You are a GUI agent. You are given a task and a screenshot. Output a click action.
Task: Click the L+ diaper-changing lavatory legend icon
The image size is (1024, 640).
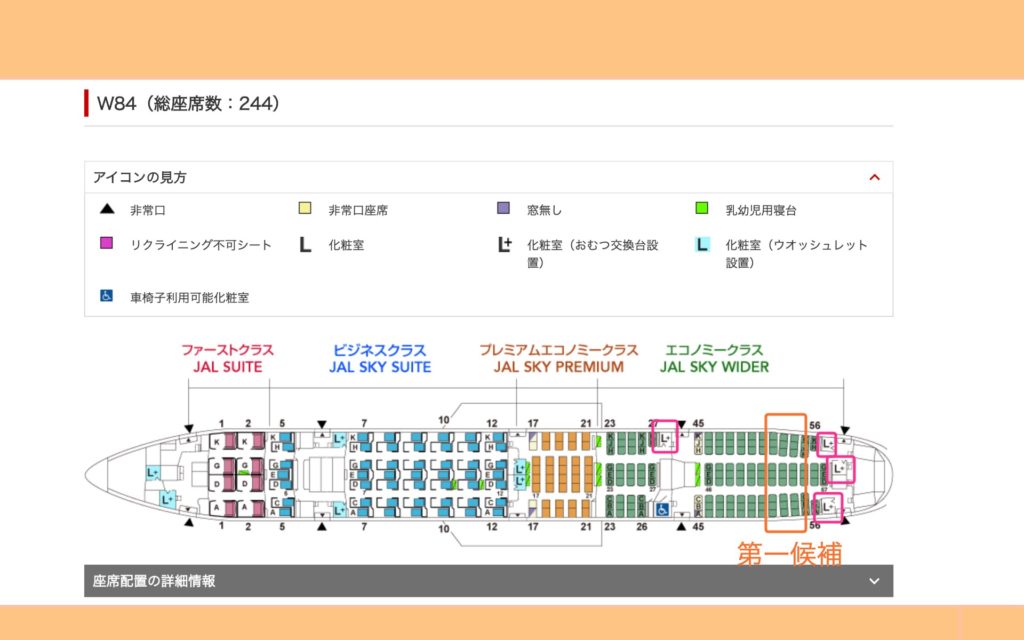click(x=504, y=244)
